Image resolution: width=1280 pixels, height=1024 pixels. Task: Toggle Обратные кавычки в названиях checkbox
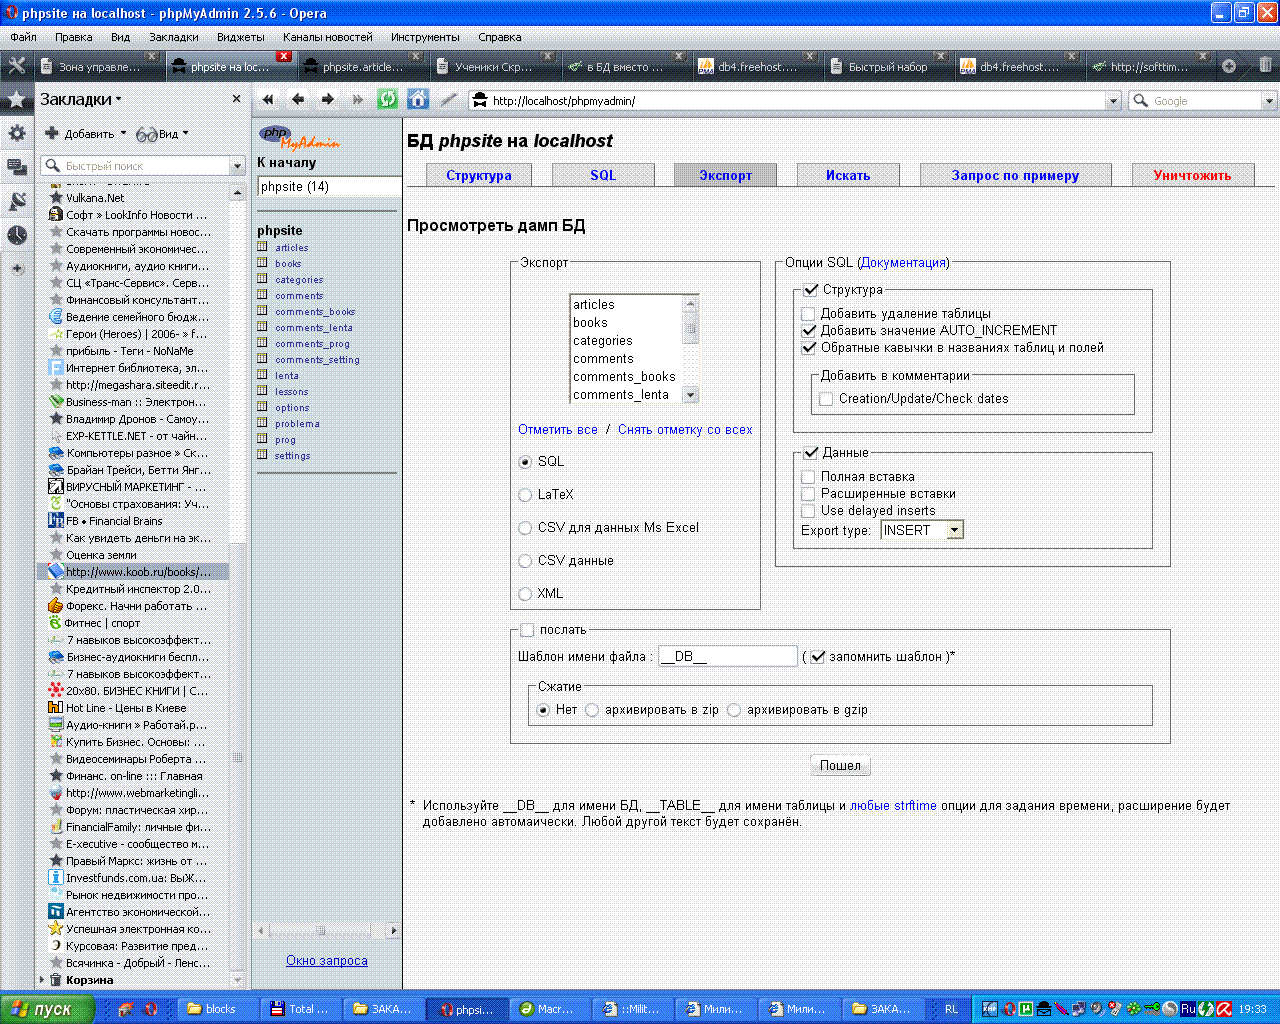[809, 348]
